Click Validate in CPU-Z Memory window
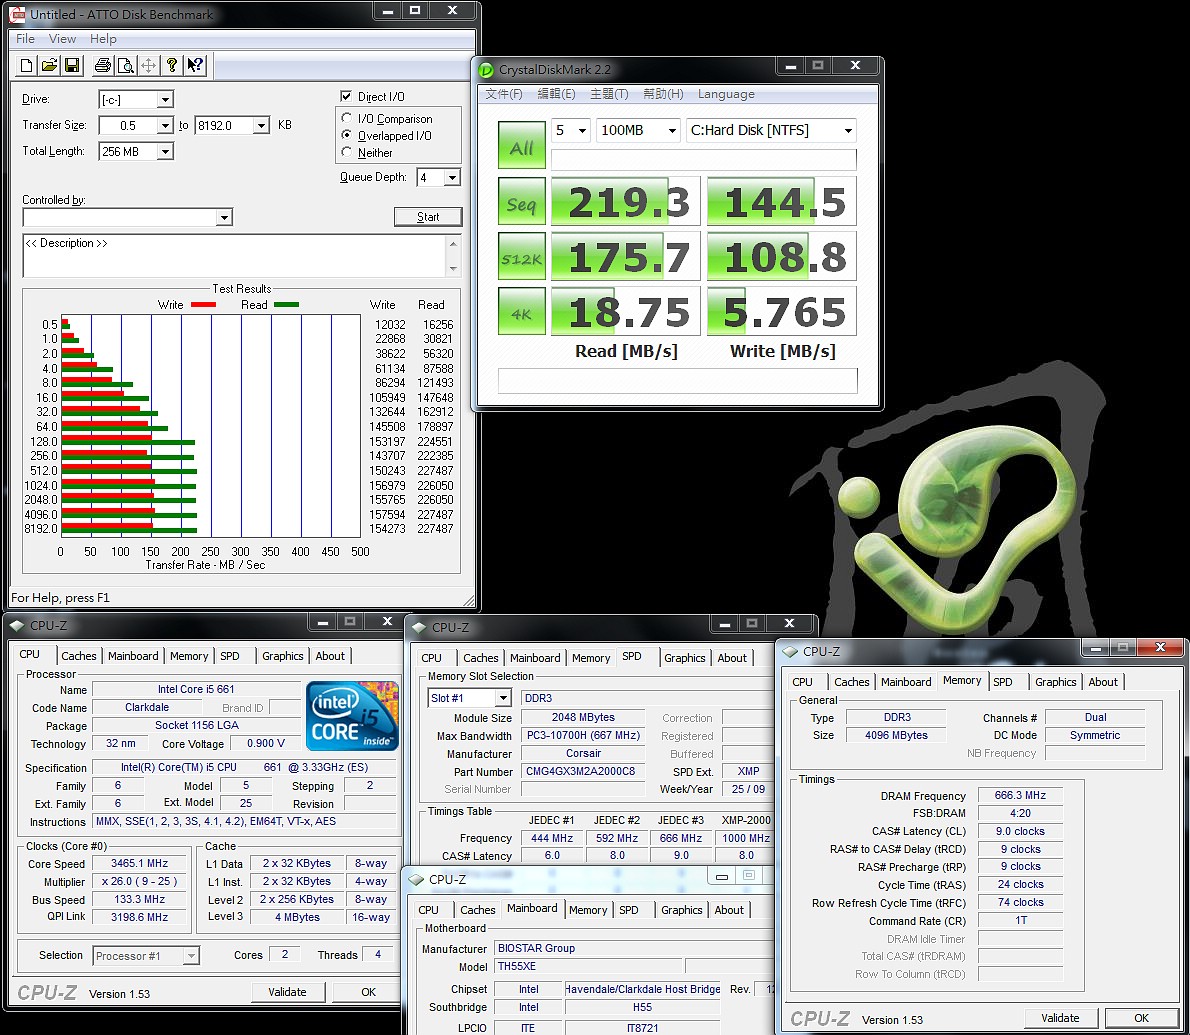Image resolution: width=1190 pixels, height=1035 pixels. [x=1060, y=1018]
